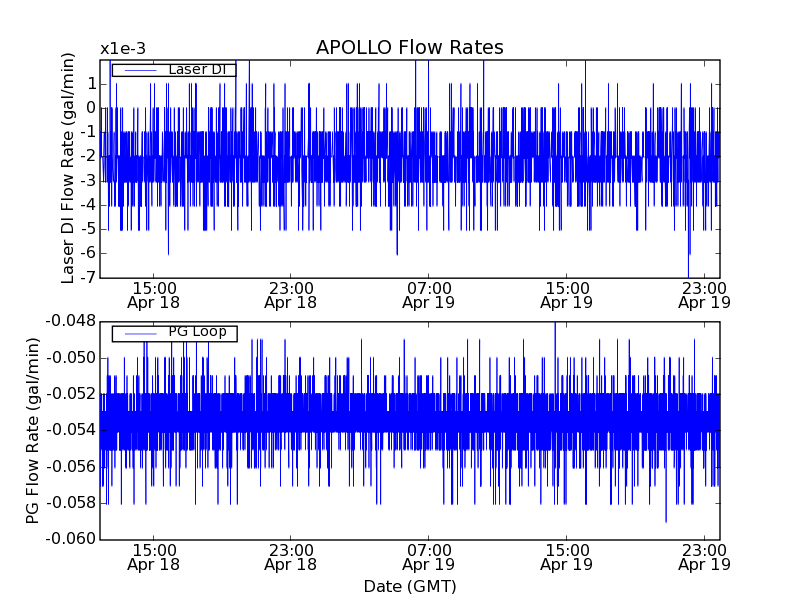Click the "Laser DI" legend entry text

pos(197,69)
